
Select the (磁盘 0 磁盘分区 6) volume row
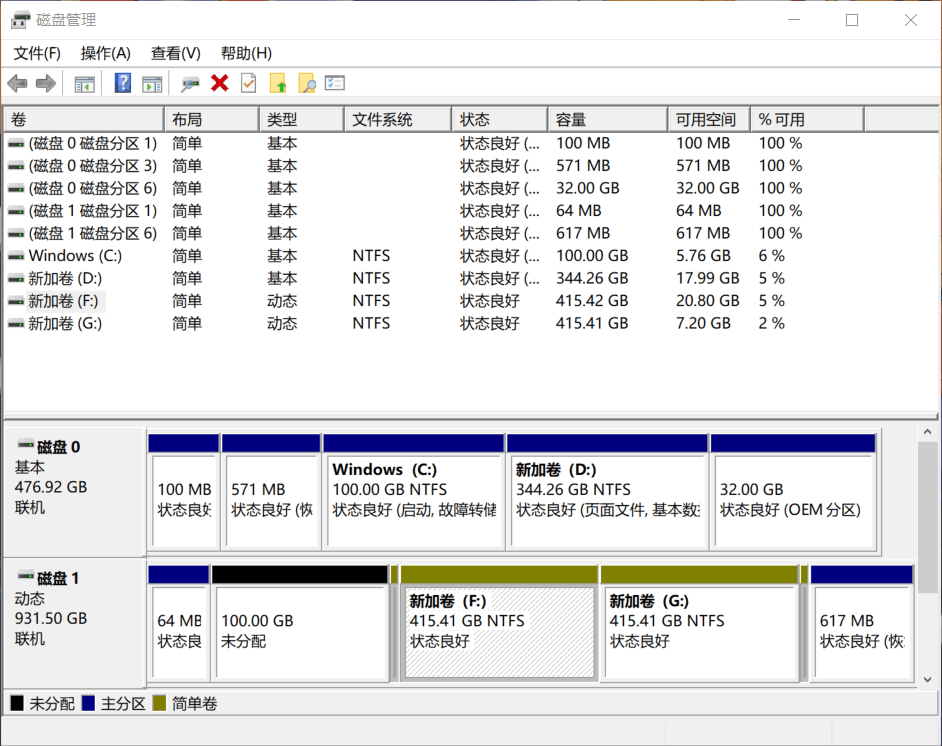(x=471, y=189)
